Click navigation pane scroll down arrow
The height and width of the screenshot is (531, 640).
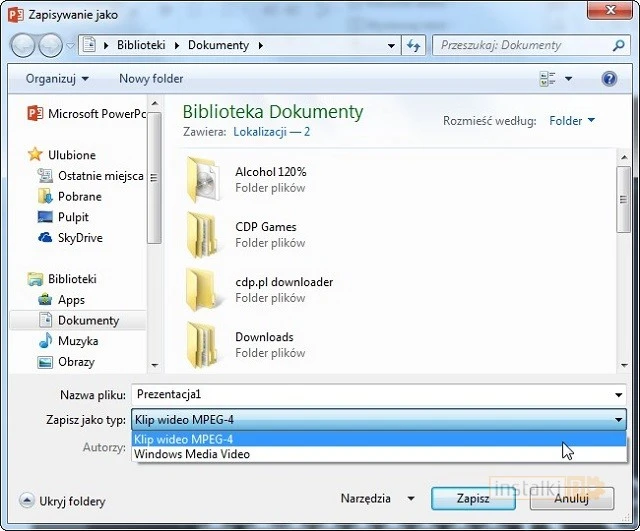pyautogui.click(x=154, y=365)
